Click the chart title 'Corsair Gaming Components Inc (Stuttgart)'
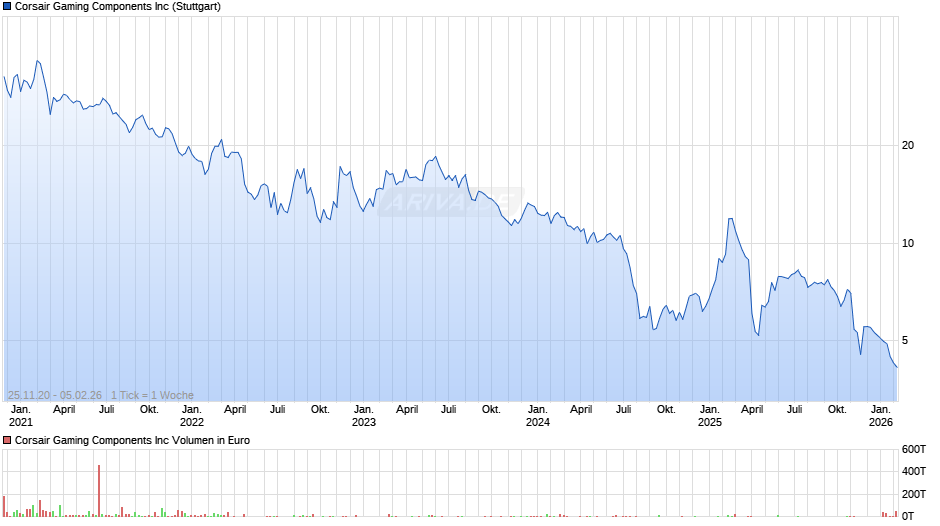Screen dimensions: 940x526 click(x=118, y=7)
